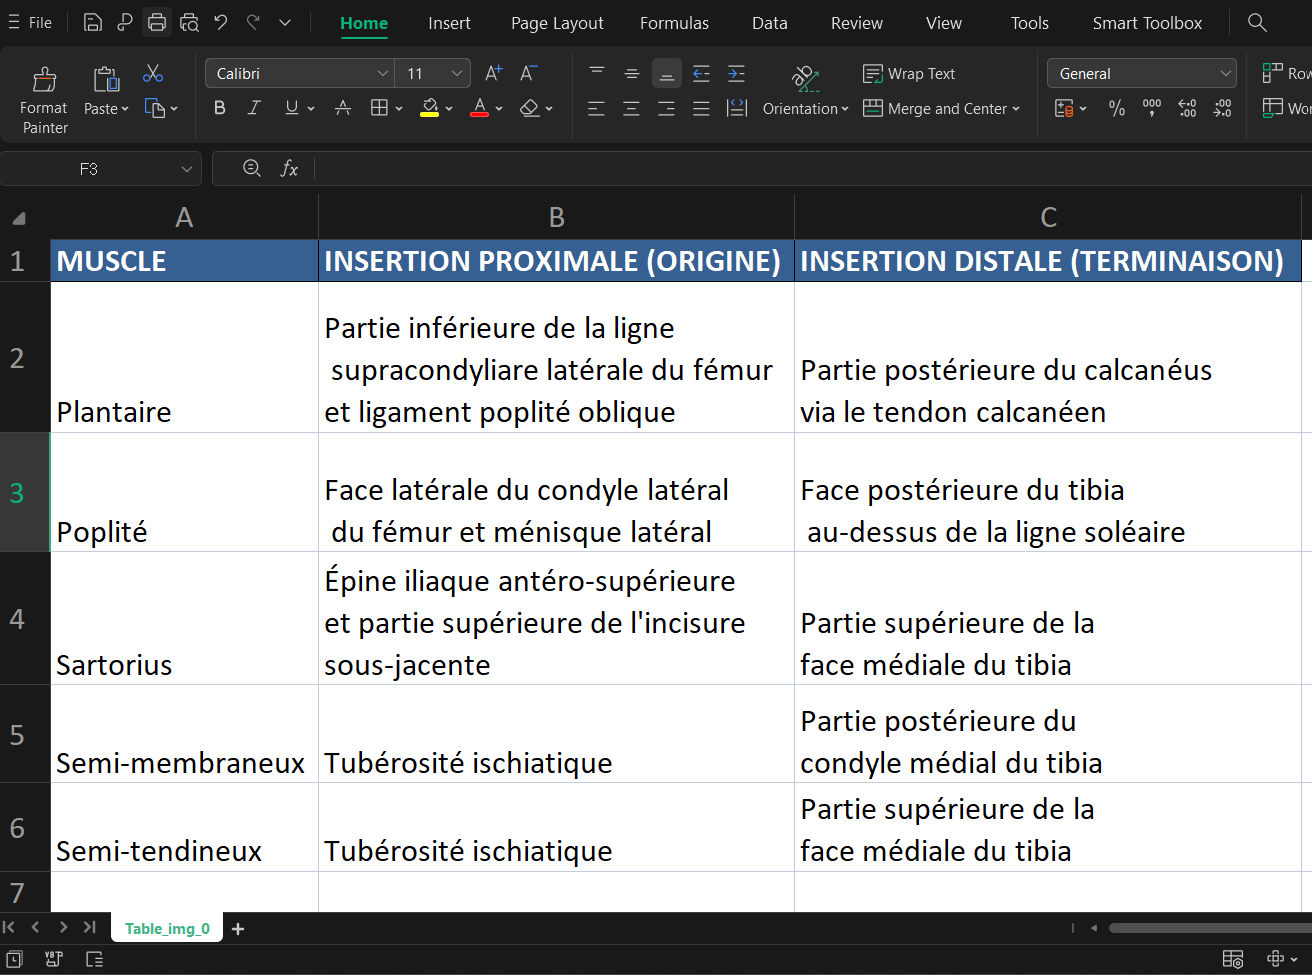Open the font size dropdown
The width and height of the screenshot is (1312, 975).
(457, 73)
